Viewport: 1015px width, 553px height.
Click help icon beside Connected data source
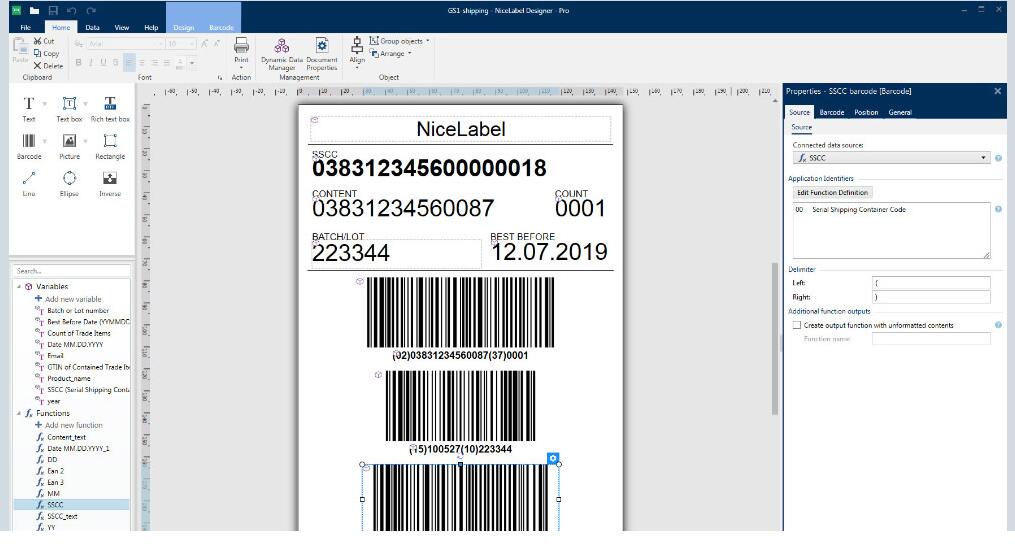pyautogui.click(x=998, y=158)
